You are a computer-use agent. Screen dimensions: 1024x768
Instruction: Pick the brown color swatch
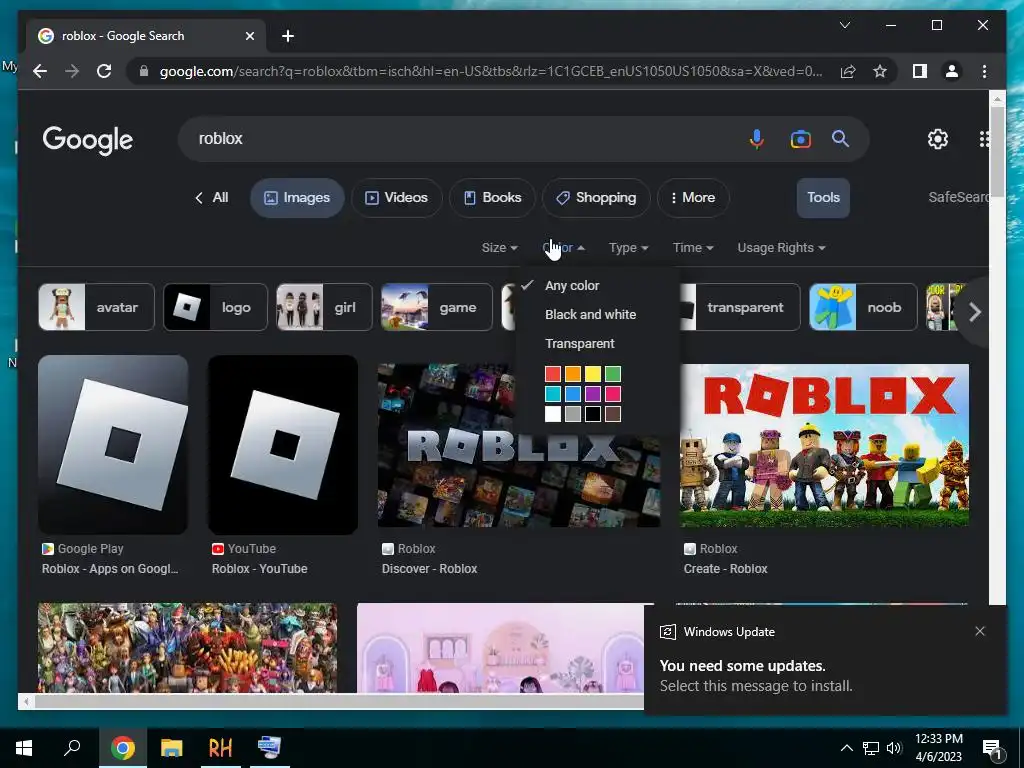tap(613, 414)
